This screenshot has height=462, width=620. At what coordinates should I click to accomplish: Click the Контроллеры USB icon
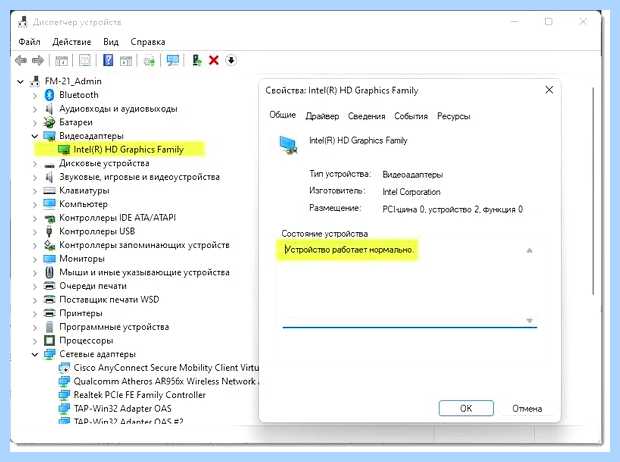click(49, 231)
